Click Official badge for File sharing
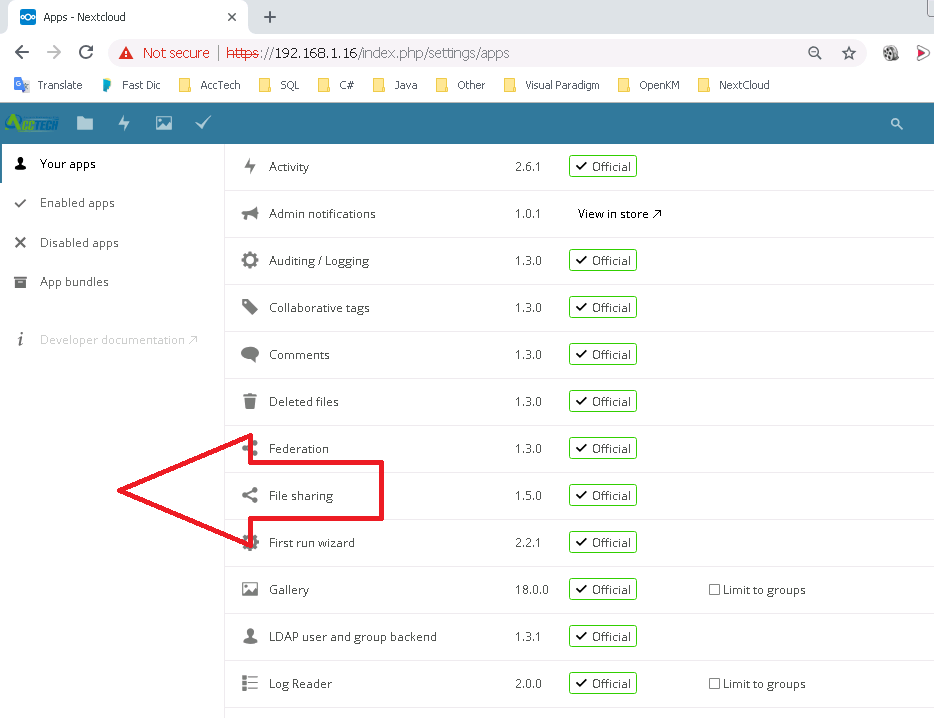934x718 pixels. (603, 495)
